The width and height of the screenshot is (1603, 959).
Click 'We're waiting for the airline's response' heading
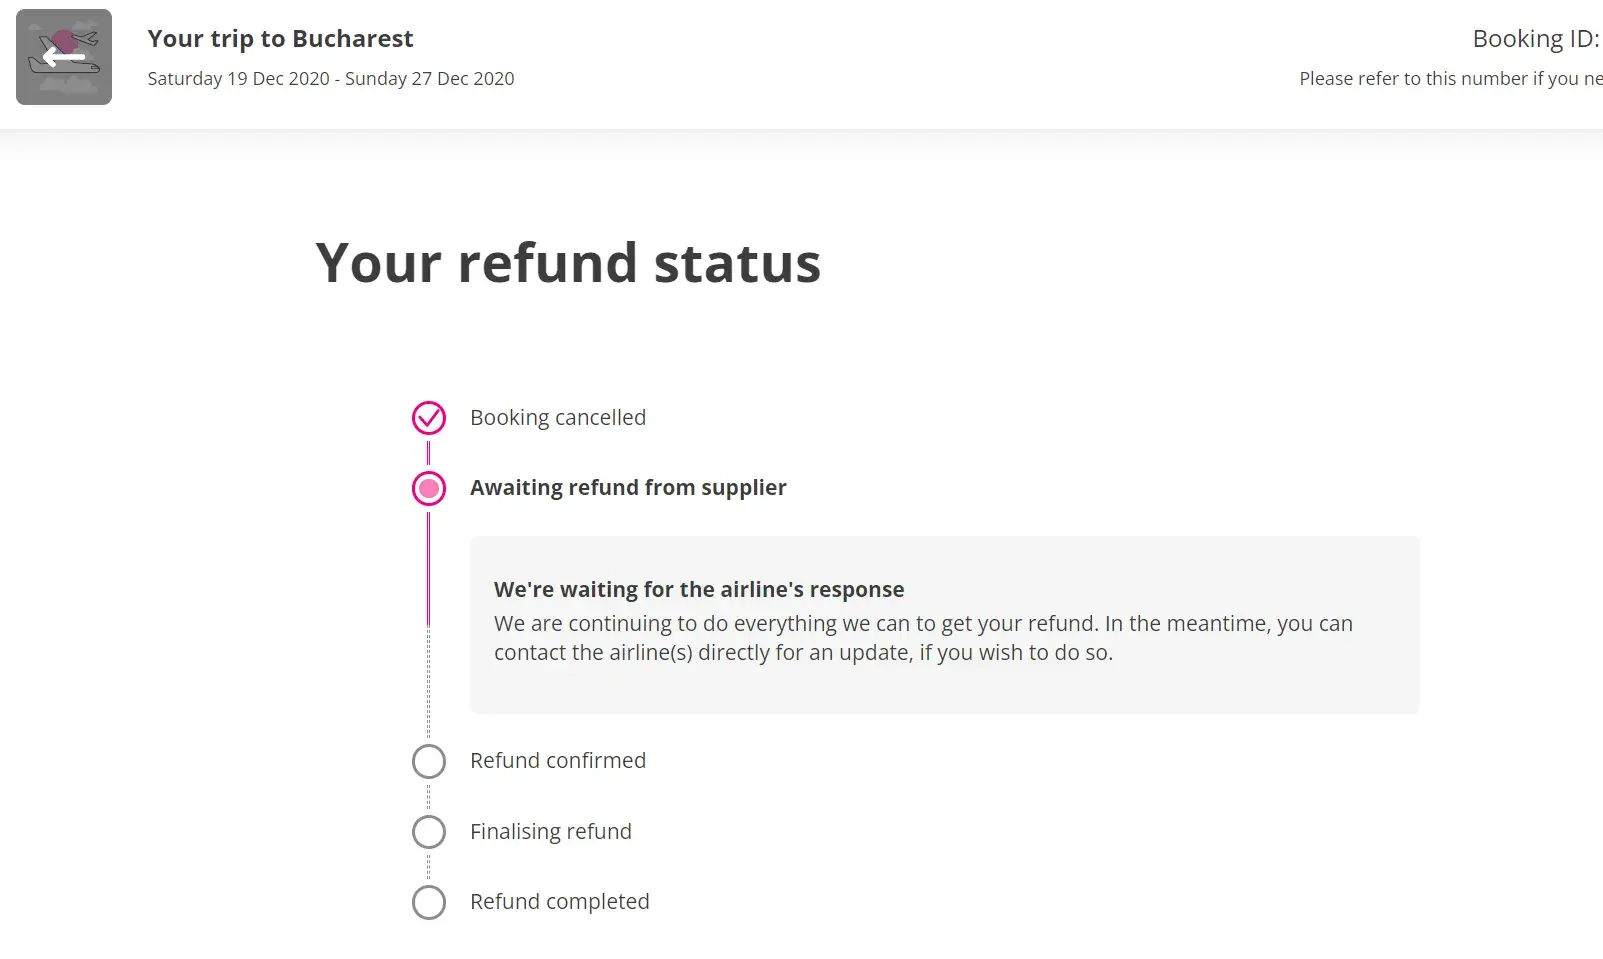[x=699, y=590]
